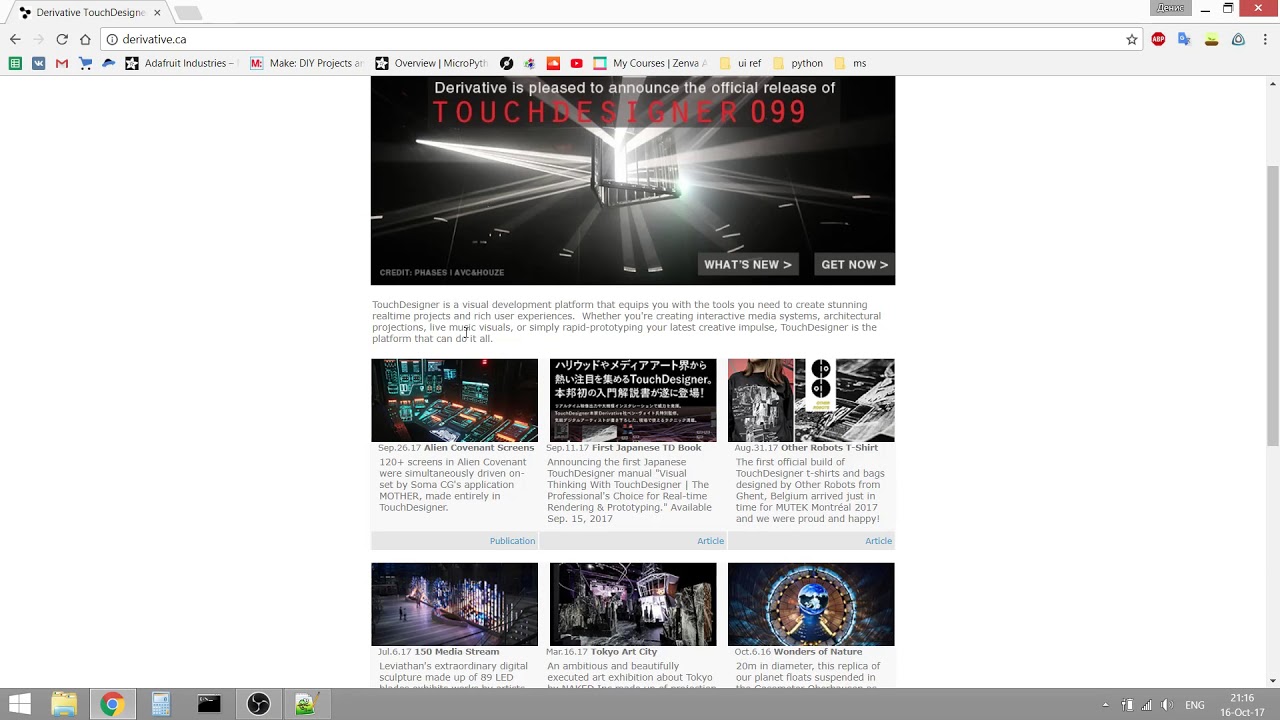Click the GET NOW button
1280x720 pixels.
(x=855, y=265)
